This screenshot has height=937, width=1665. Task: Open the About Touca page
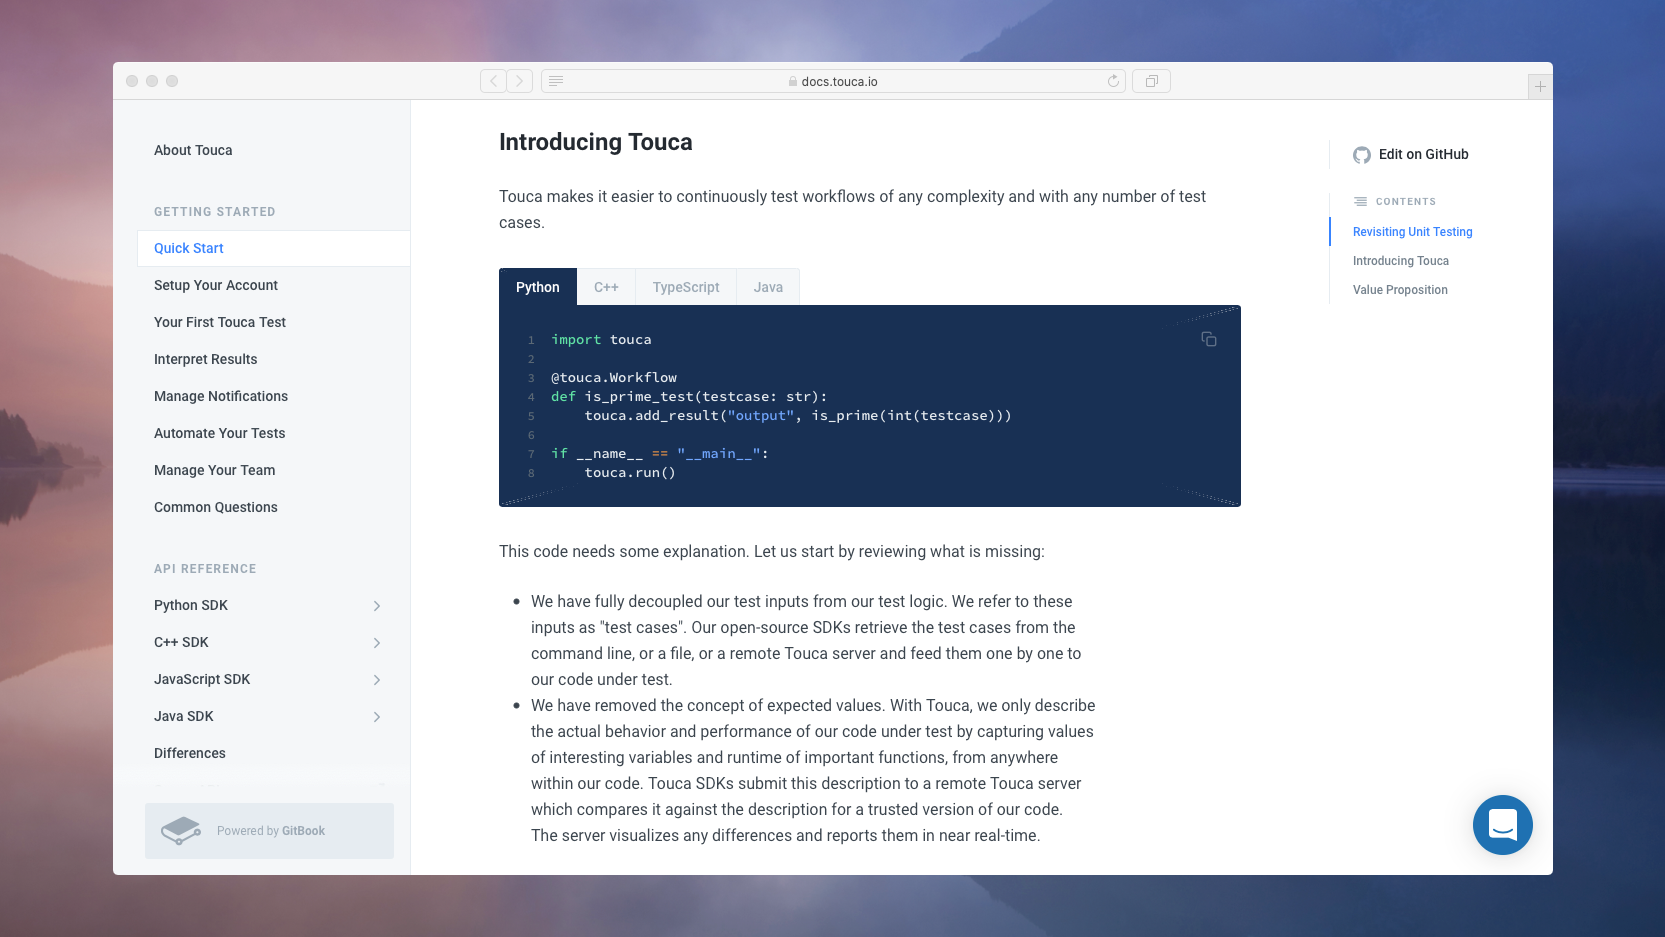(x=193, y=150)
